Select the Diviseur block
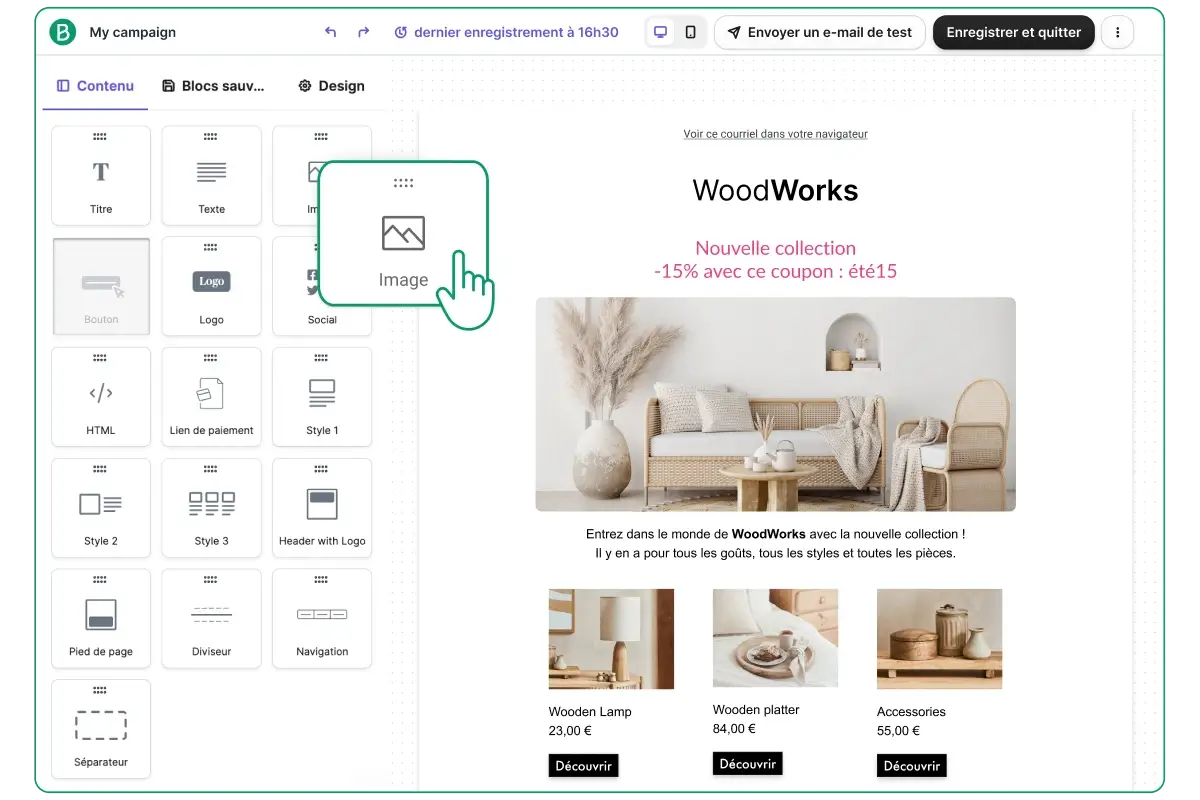This screenshot has width=1200, height=800. [x=211, y=618]
